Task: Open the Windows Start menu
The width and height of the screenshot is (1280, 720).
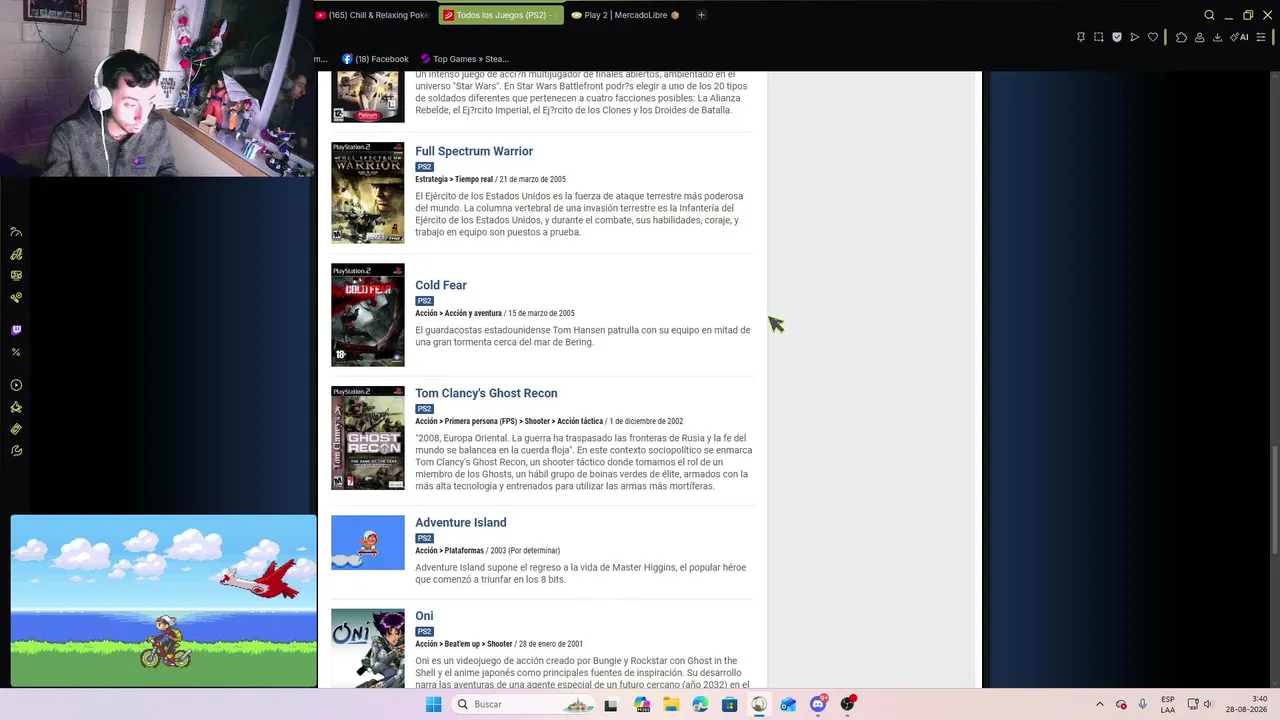Action: coord(433,704)
